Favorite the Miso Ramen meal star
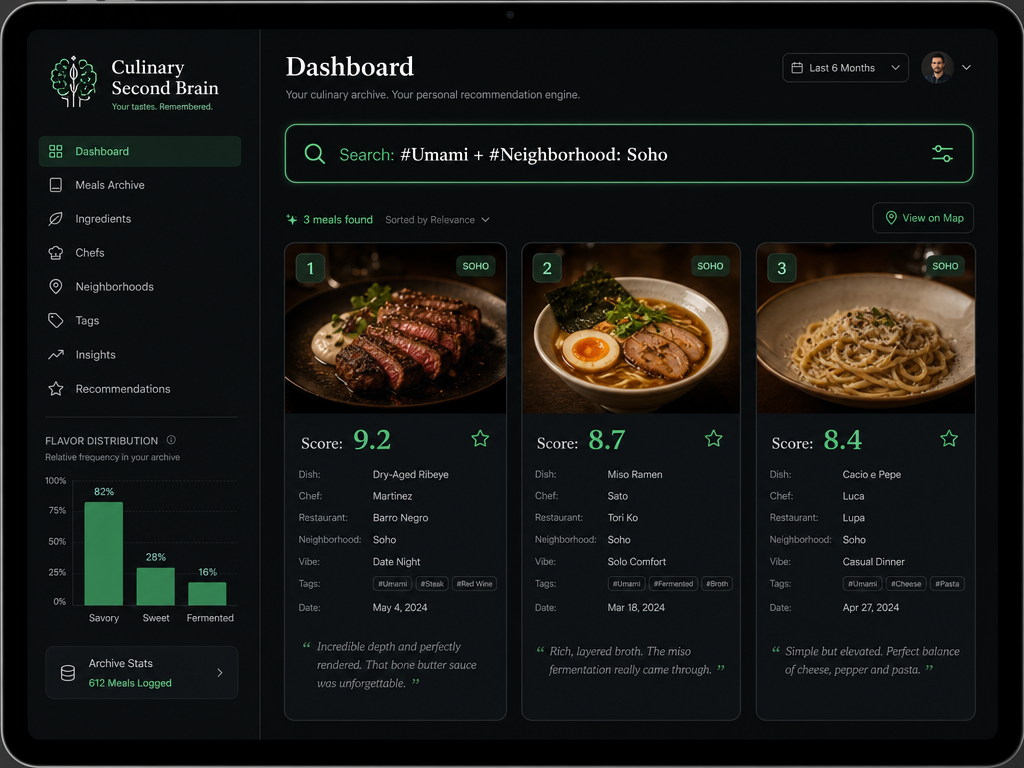The height and width of the screenshot is (768, 1024). [714, 439]
